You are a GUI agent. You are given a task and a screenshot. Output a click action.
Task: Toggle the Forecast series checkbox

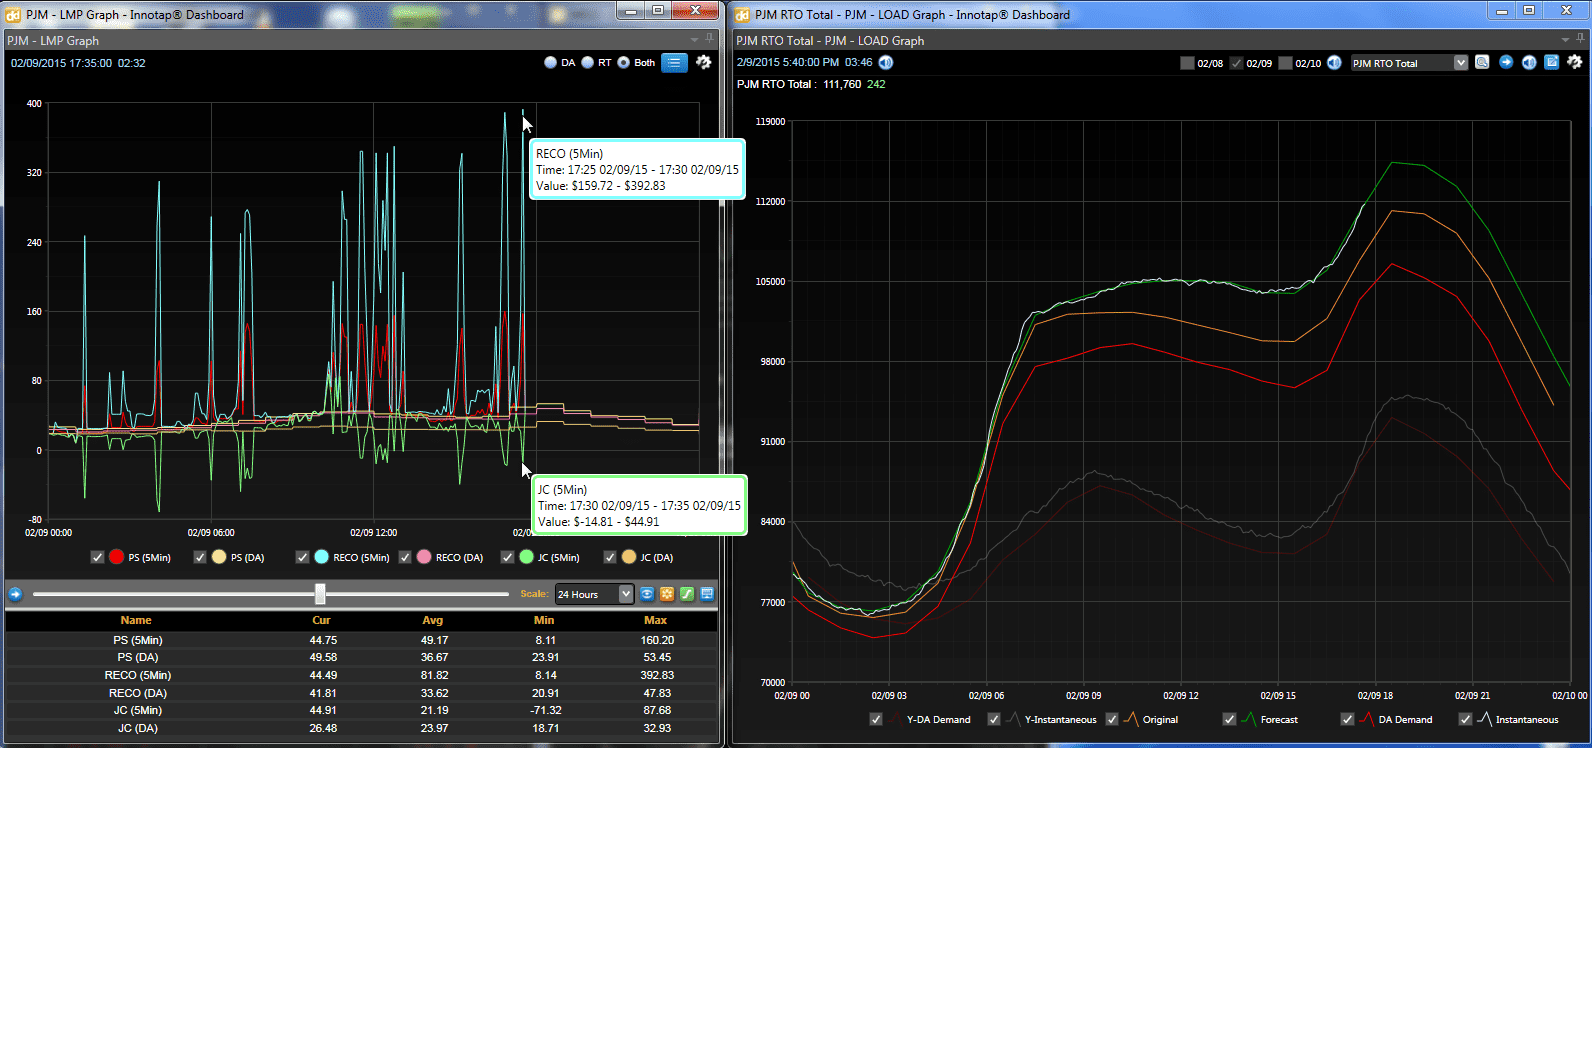coord(1230,719)
